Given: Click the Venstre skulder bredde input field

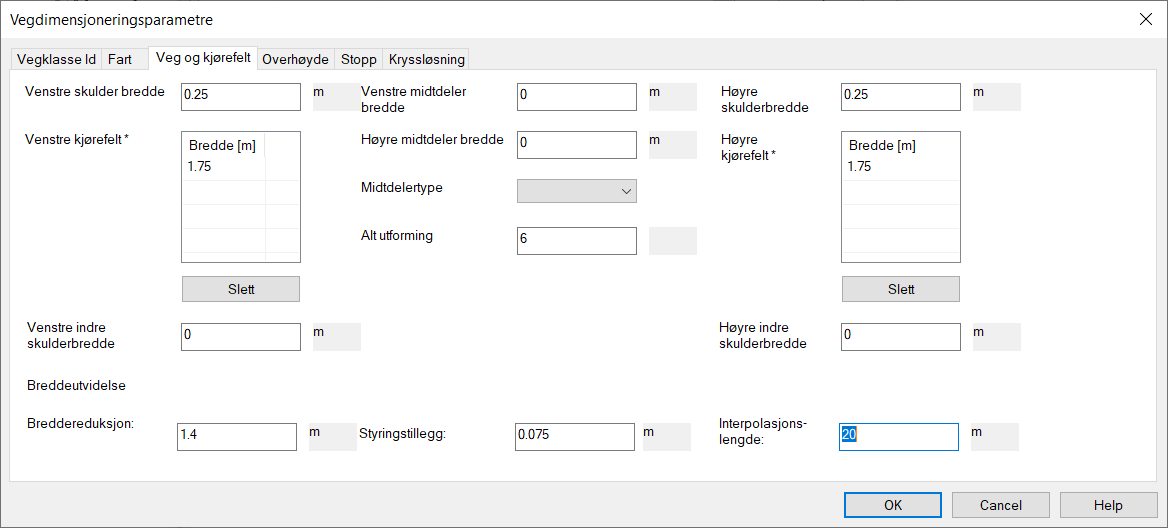Looking at the screenshot, I should tap(240, 96).
